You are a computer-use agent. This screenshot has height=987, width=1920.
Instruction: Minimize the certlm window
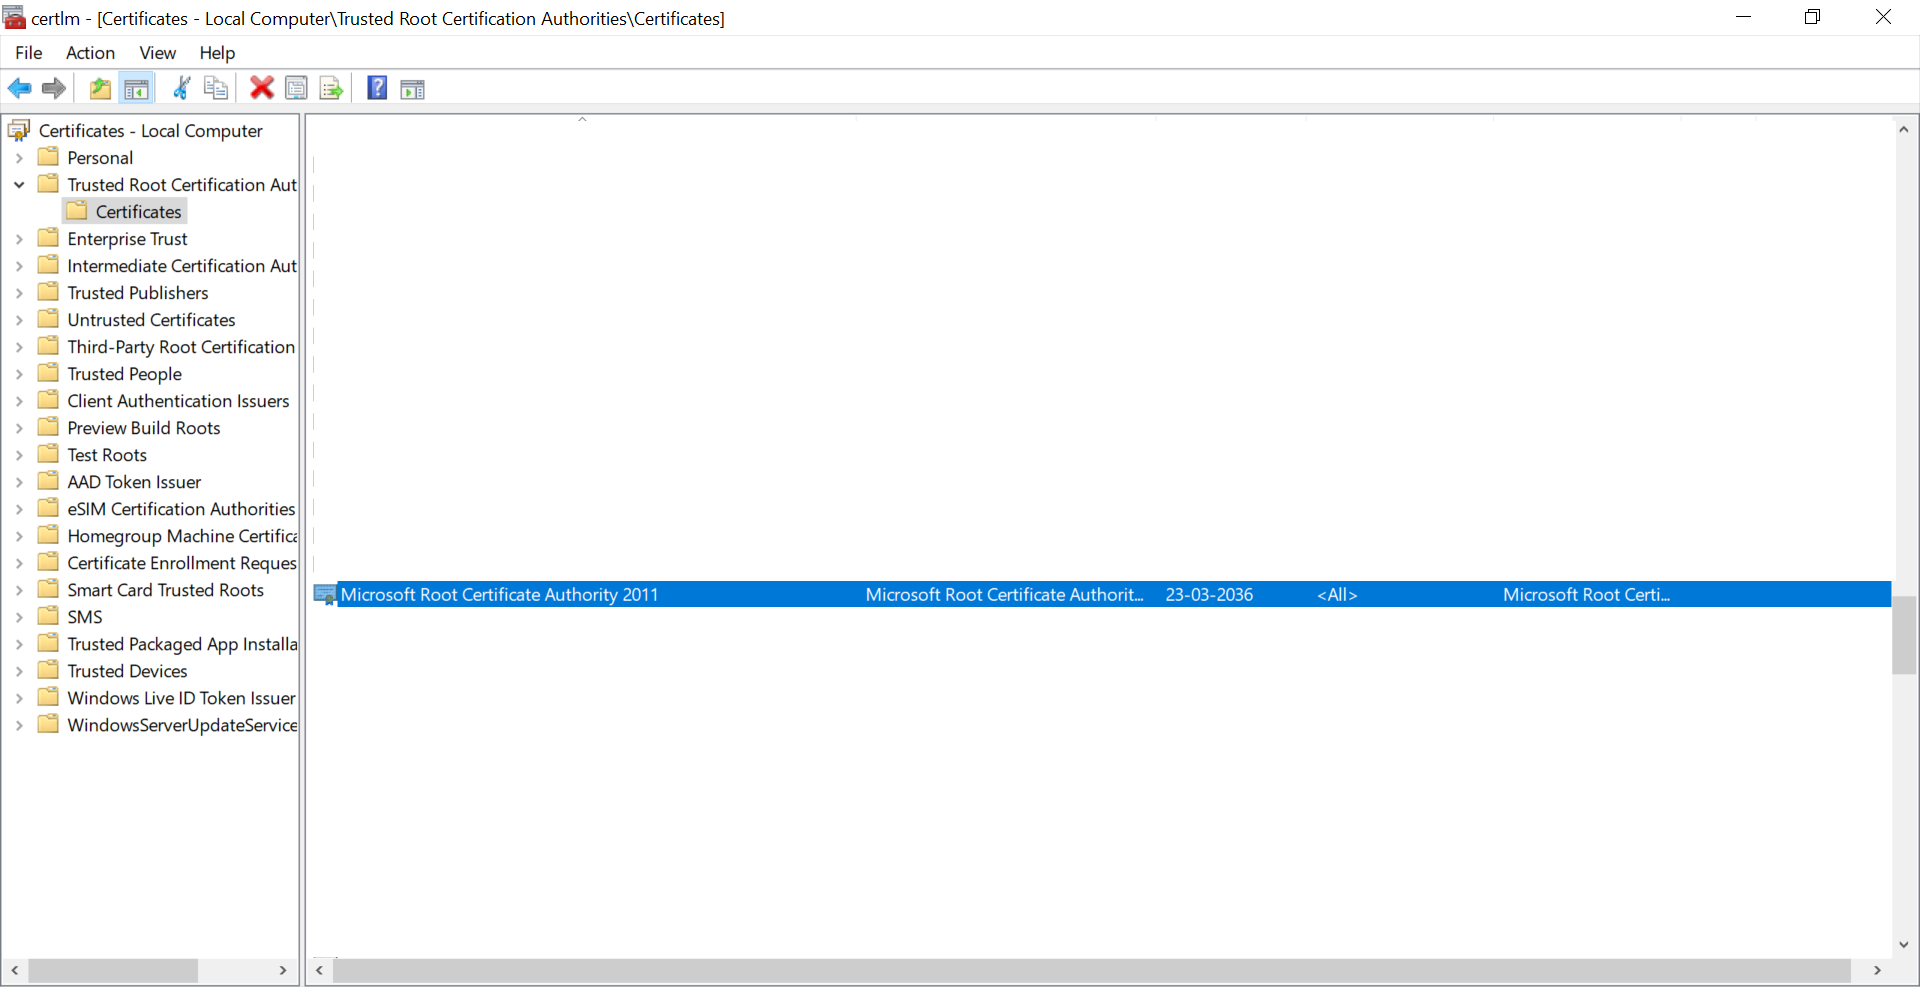click(1743, 17)
